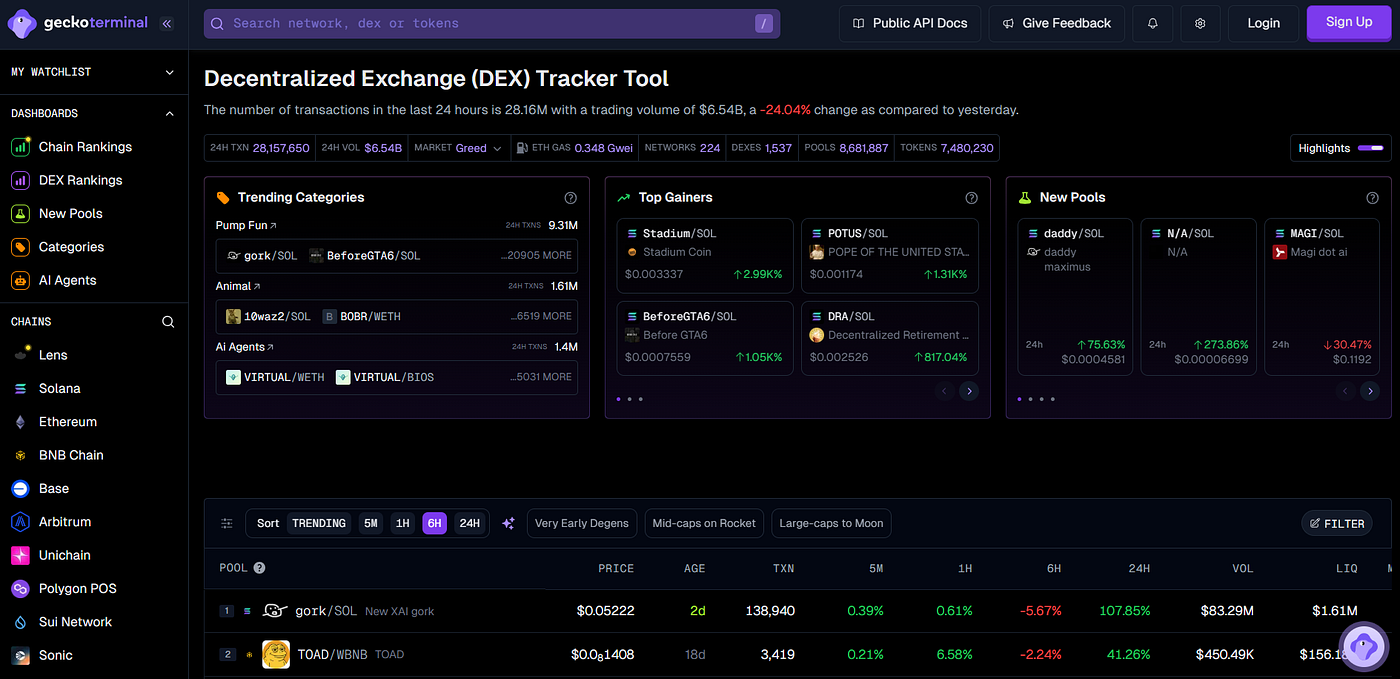Open settings gear icon in header
Viewport: 1400px width, 679px height.
[1201, 23]
